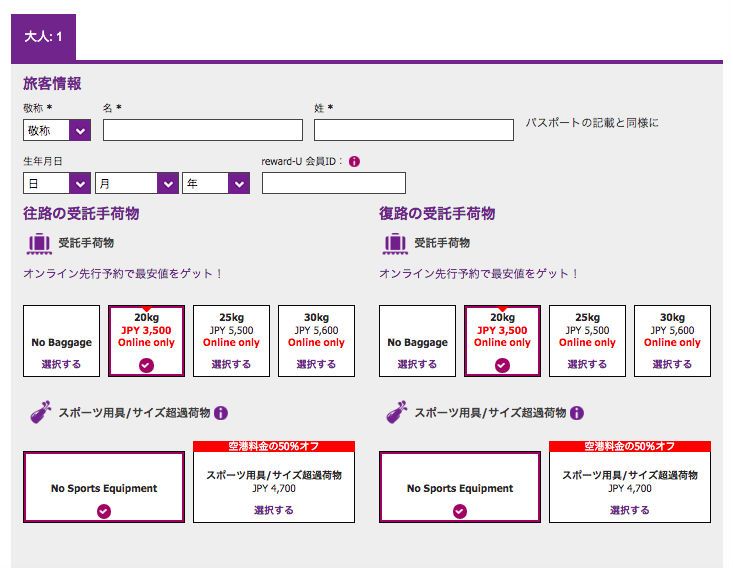This screenshot has width=733, height=568.
Task: Open info tooltip for outbound スポーツ用具/サイズ超過荷物
Action: click(x=221, y=413)
